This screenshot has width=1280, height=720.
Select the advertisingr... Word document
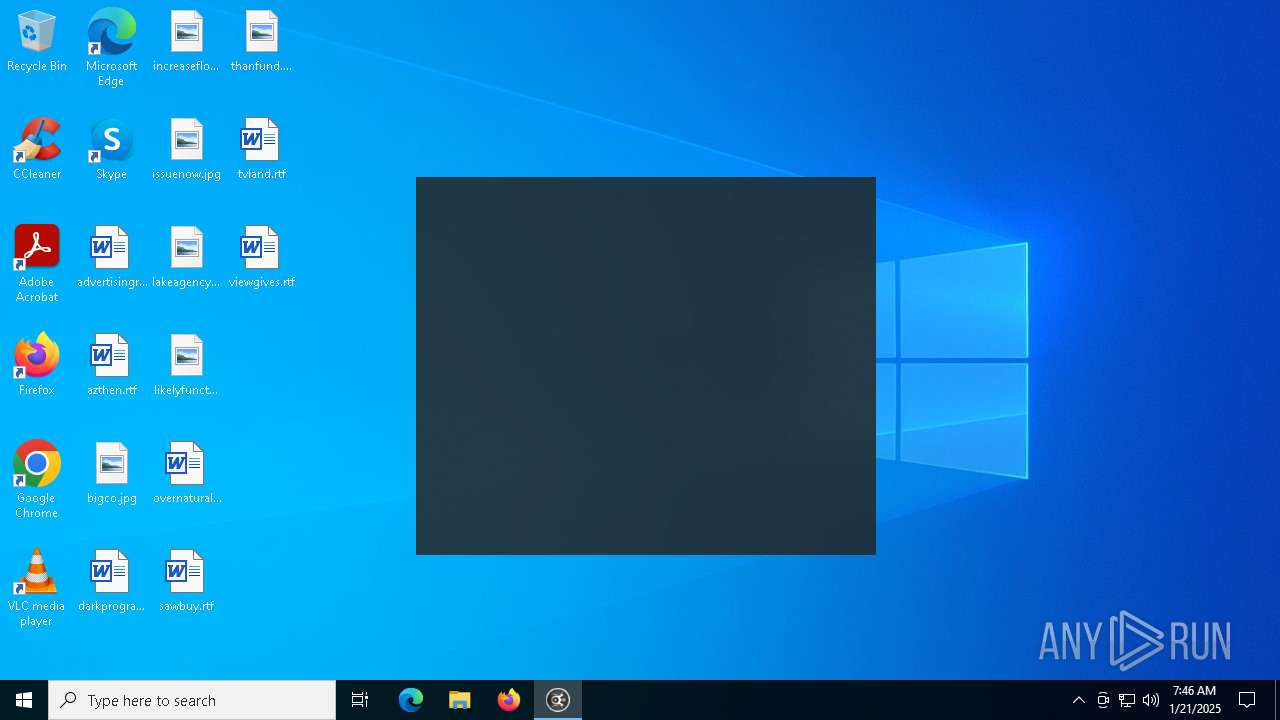[x=111, y=258]
